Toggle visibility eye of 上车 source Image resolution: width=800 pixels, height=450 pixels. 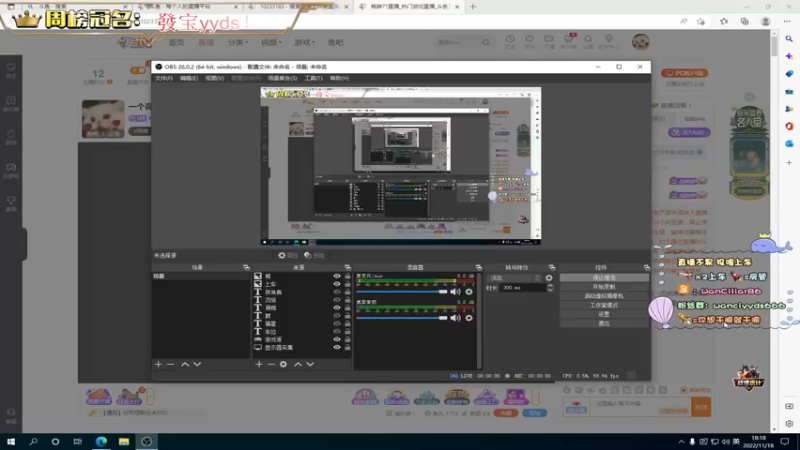pyautogui.click(x=337, y=284)
